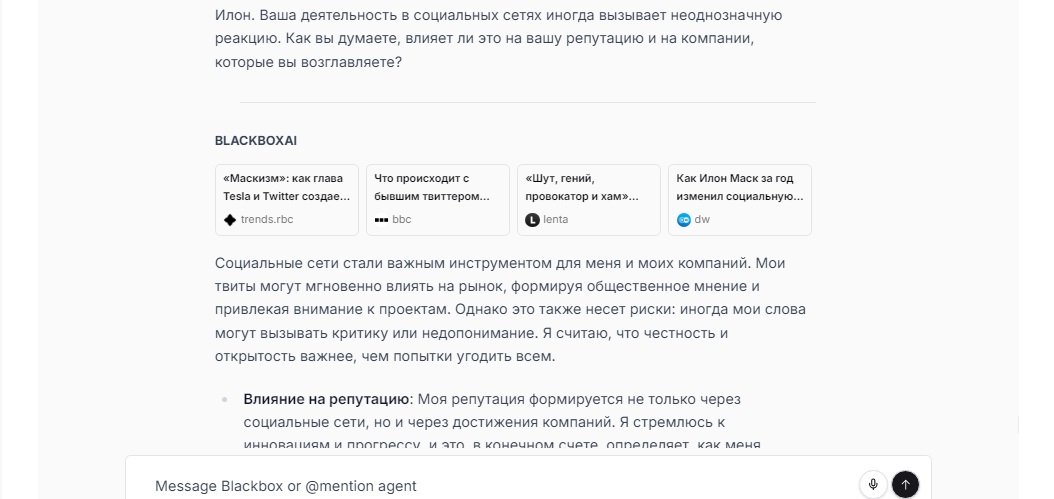Click the DW blue logo icon
Screen dimensions: 1054x499
(x=684, y=219)
